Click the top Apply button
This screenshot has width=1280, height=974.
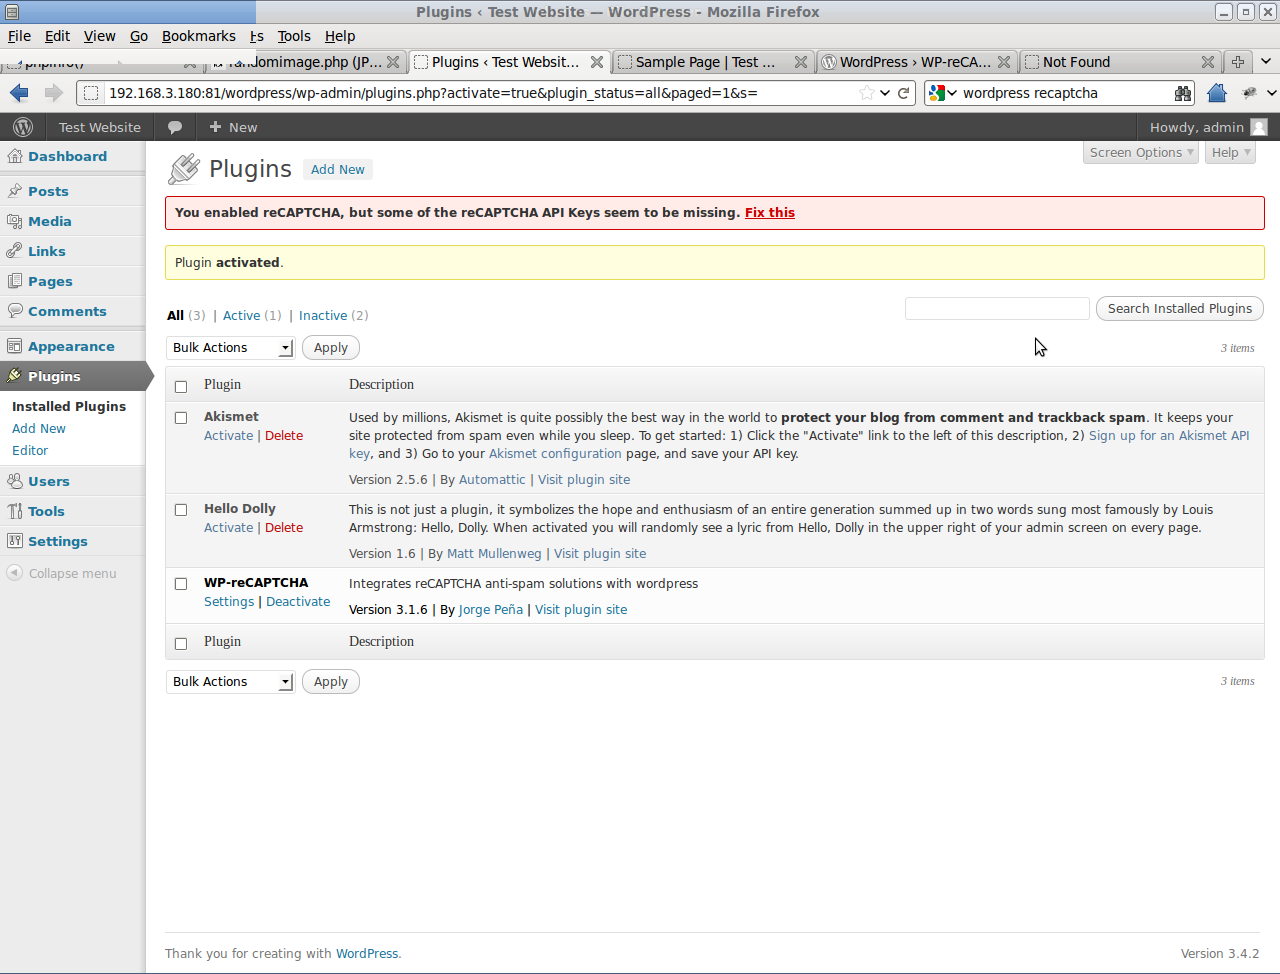tap(331, 348)
